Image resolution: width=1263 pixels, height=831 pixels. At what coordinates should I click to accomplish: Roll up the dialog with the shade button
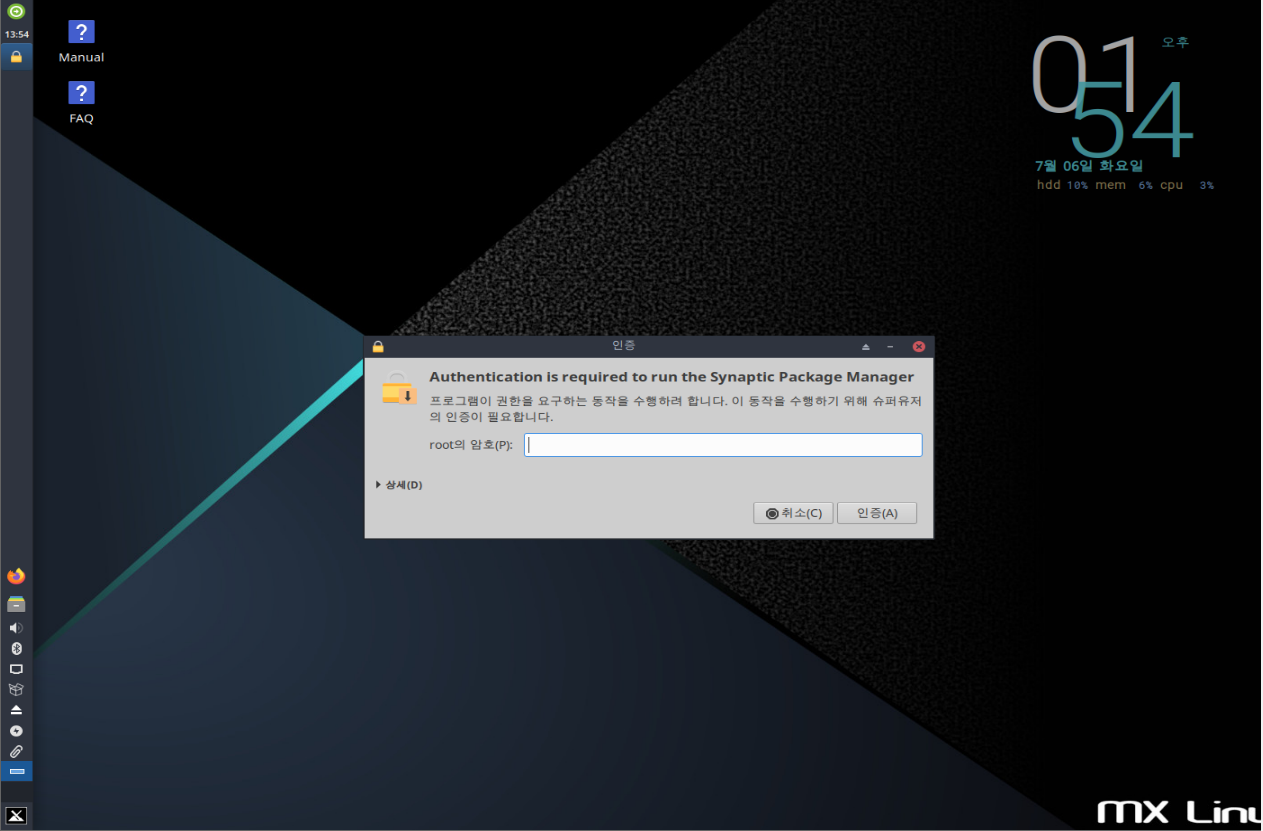[x=866, y=347]
